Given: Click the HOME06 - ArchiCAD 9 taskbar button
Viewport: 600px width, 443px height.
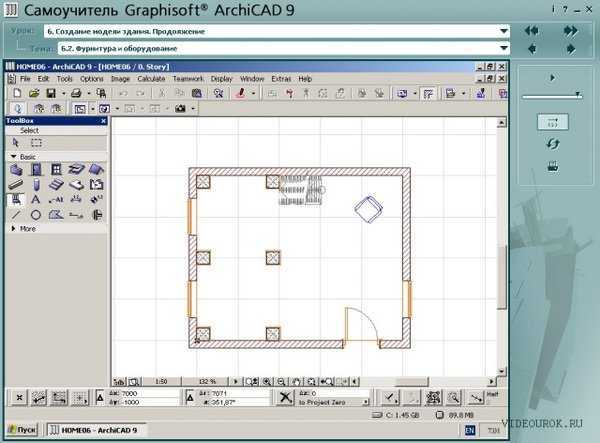Looking at the screenshot, I should click(96, 430).
